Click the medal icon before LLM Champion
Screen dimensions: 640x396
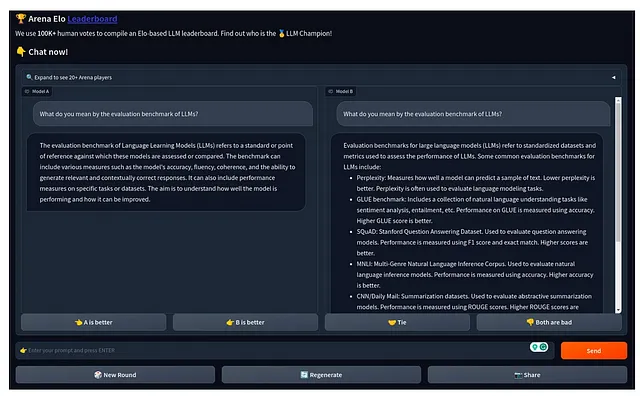tap(282, 33)
